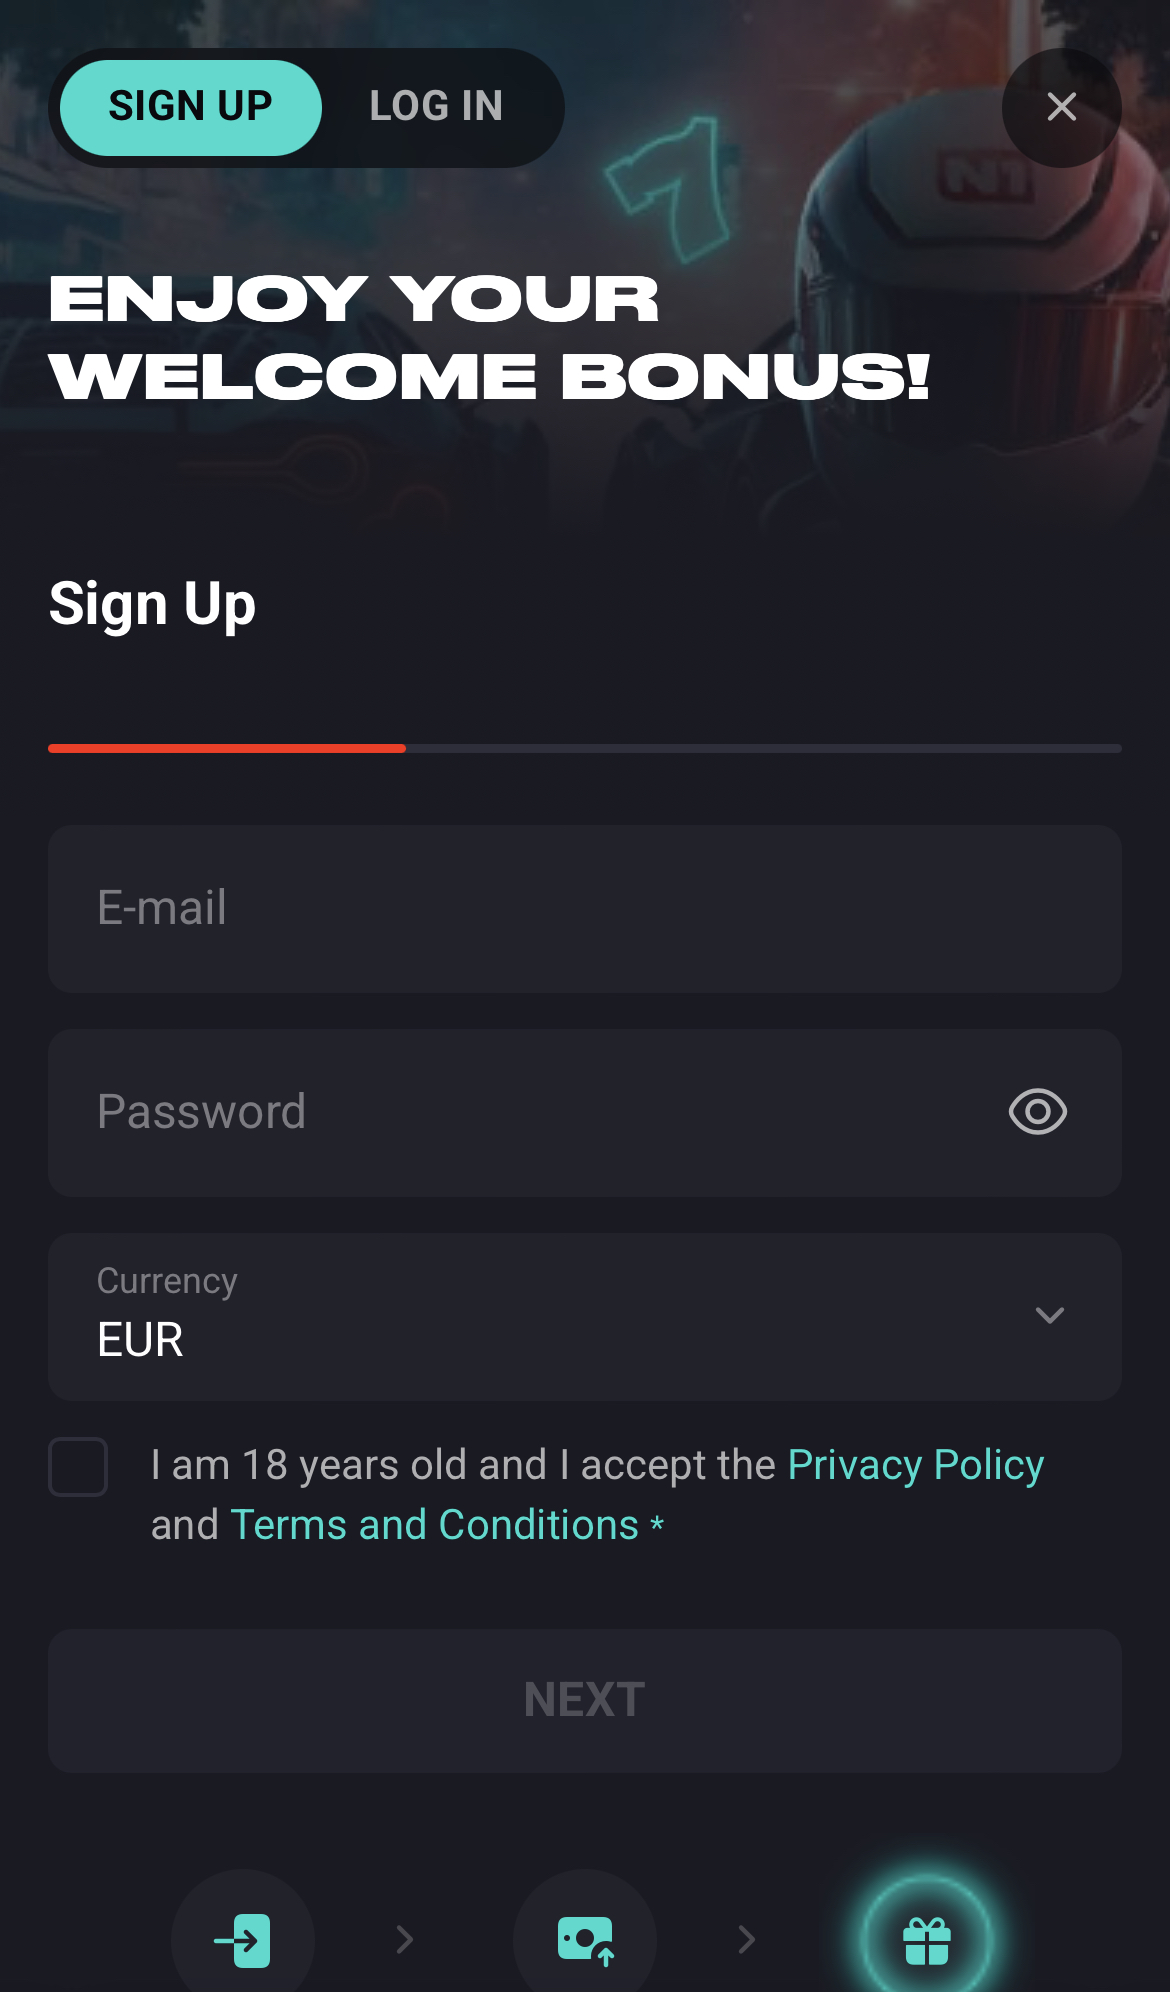This screenshot has width=1170, height=1992.
Task: Switch to the LOG IN tab
Action: pyautogui.click(x=436, y=107)
